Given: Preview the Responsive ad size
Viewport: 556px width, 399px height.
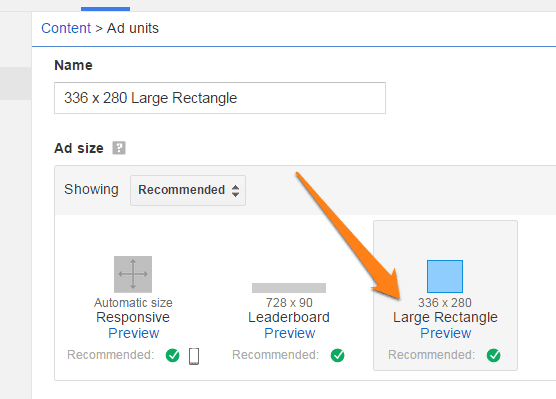Looking at the screenshot, I should coord(134,333).
